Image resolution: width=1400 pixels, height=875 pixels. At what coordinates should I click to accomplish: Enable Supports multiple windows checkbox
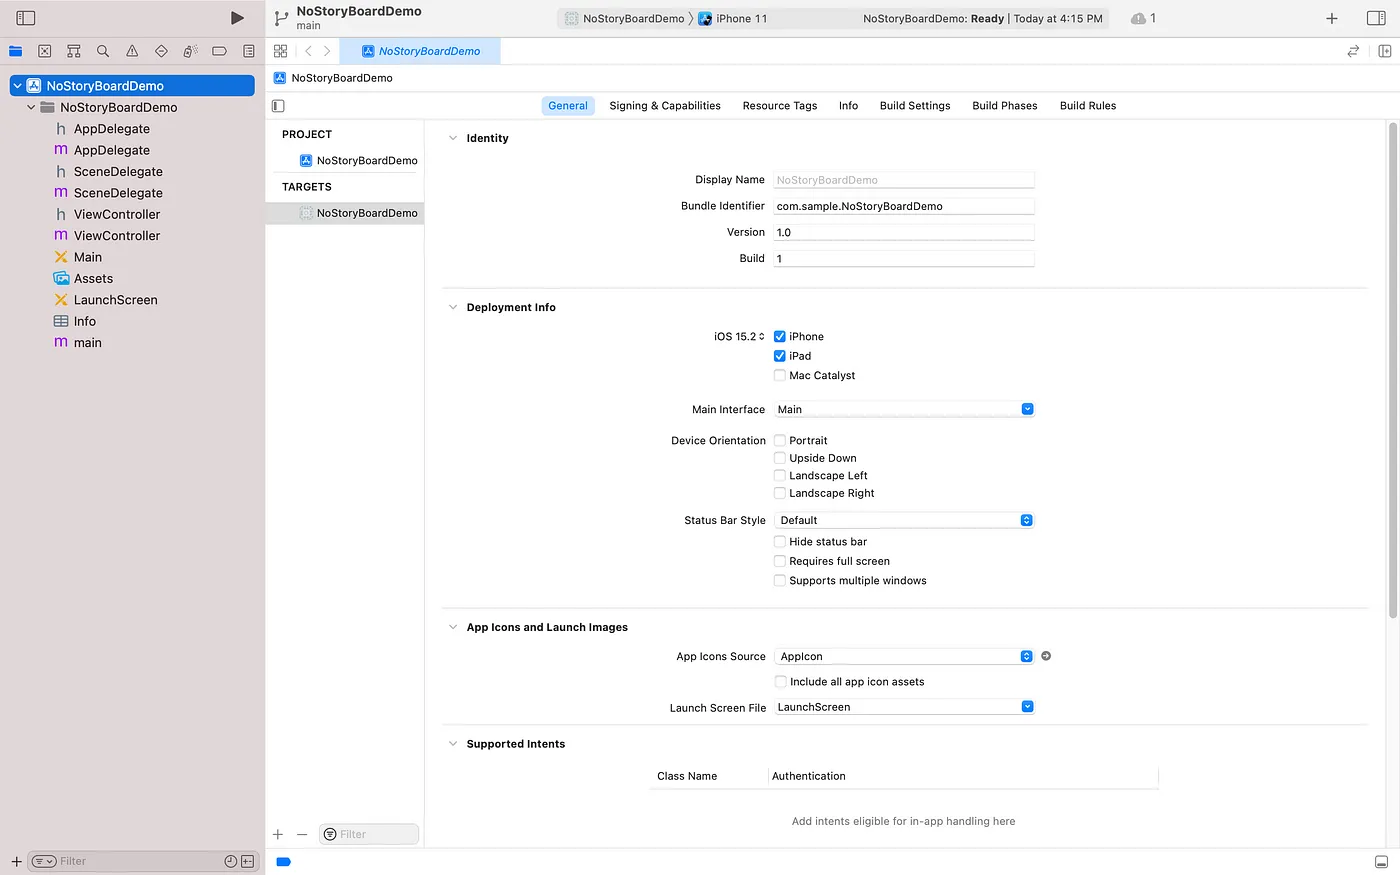tap(780, 581)
